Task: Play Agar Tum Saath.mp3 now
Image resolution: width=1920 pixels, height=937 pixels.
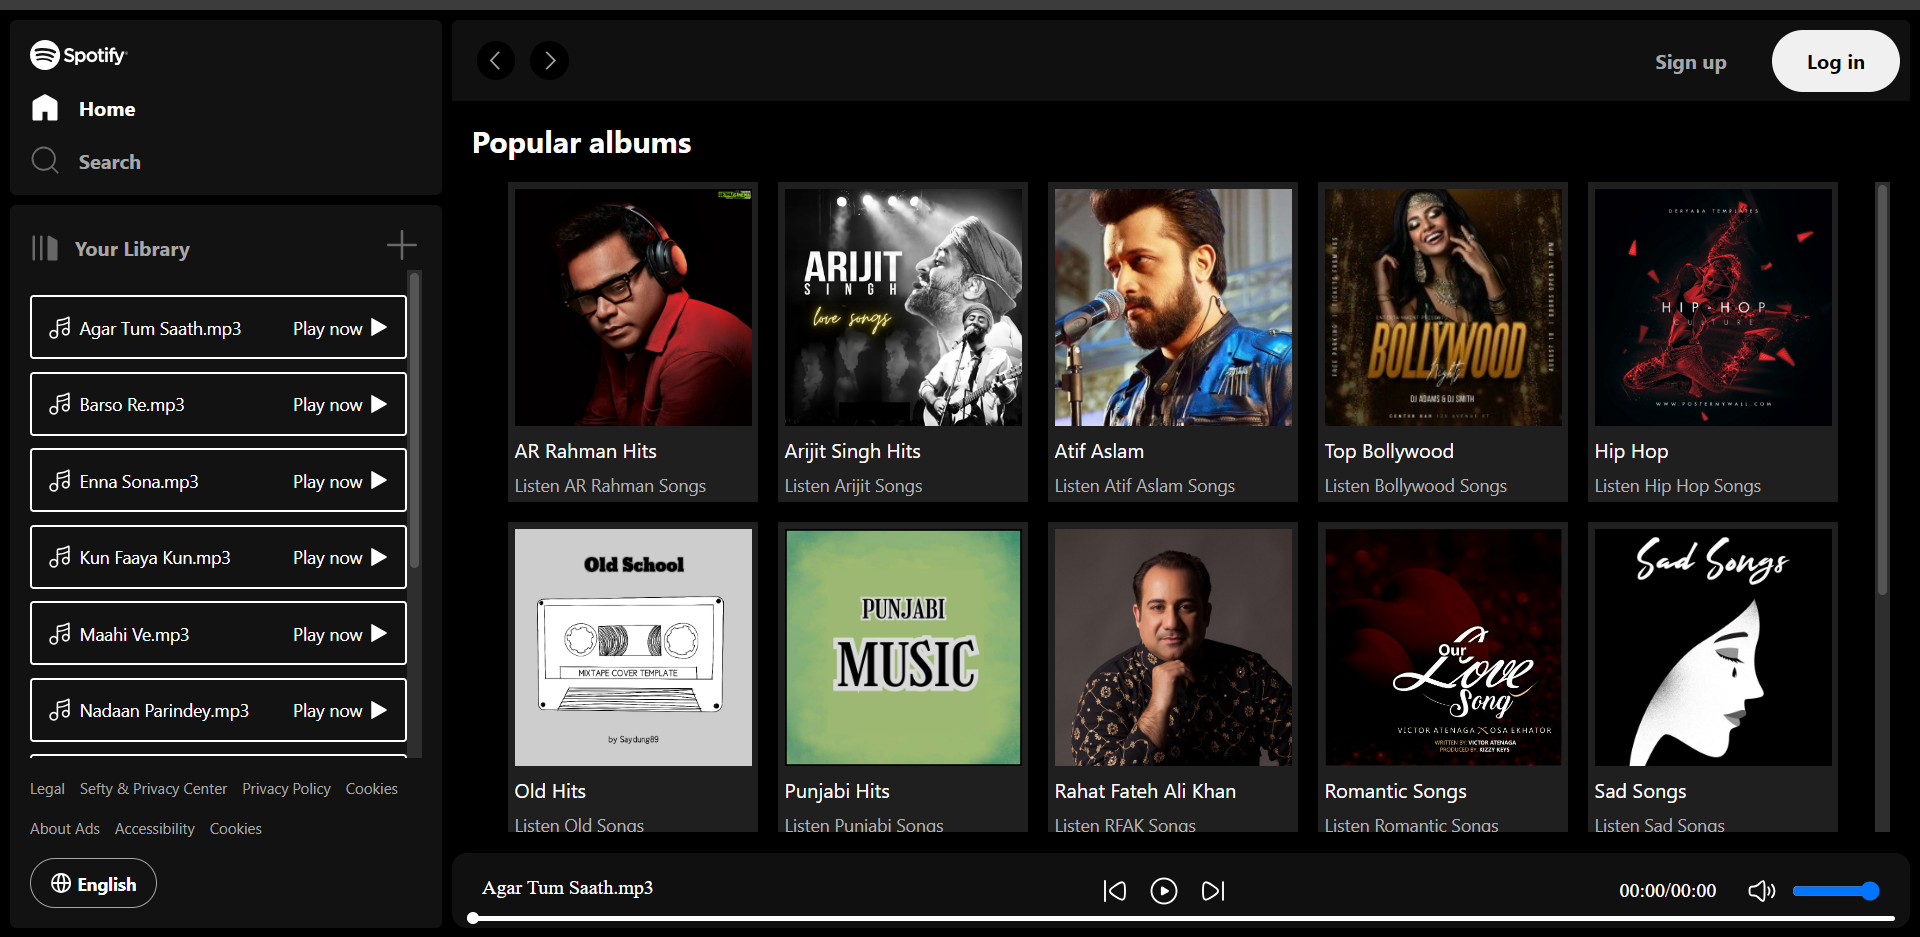Action: point(339,328)
